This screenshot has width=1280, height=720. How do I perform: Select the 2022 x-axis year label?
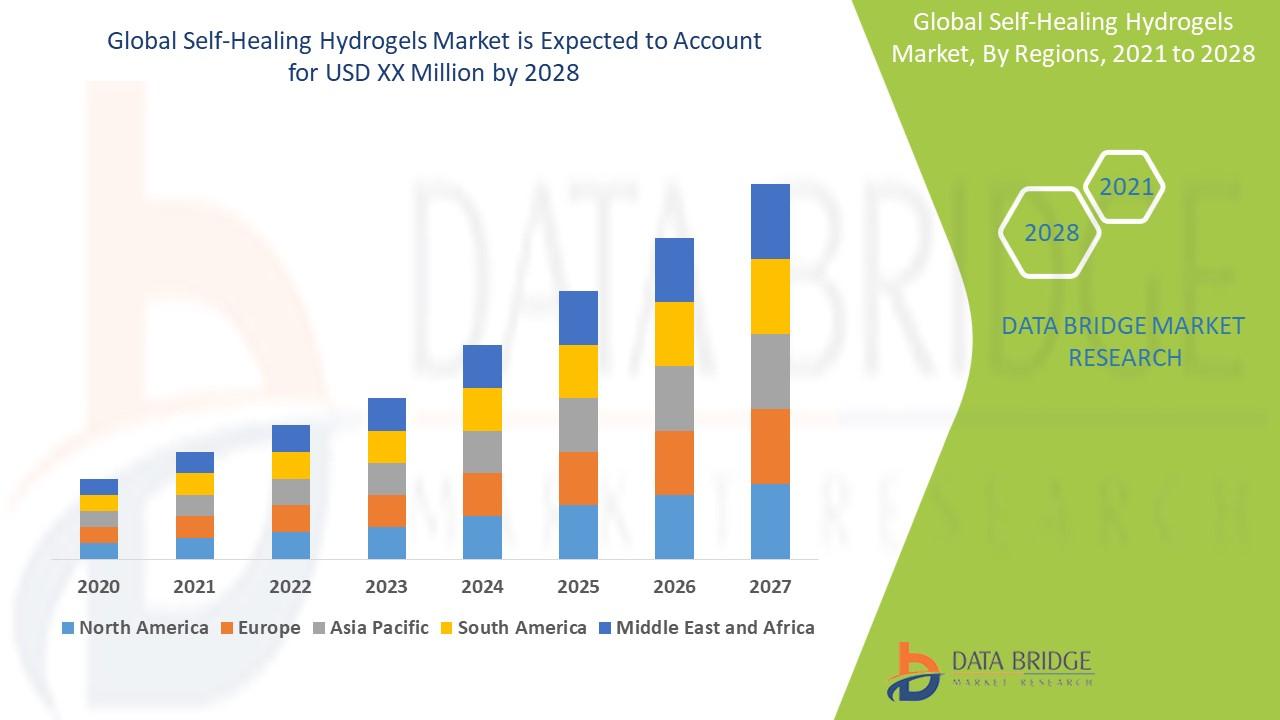(290, 586)
